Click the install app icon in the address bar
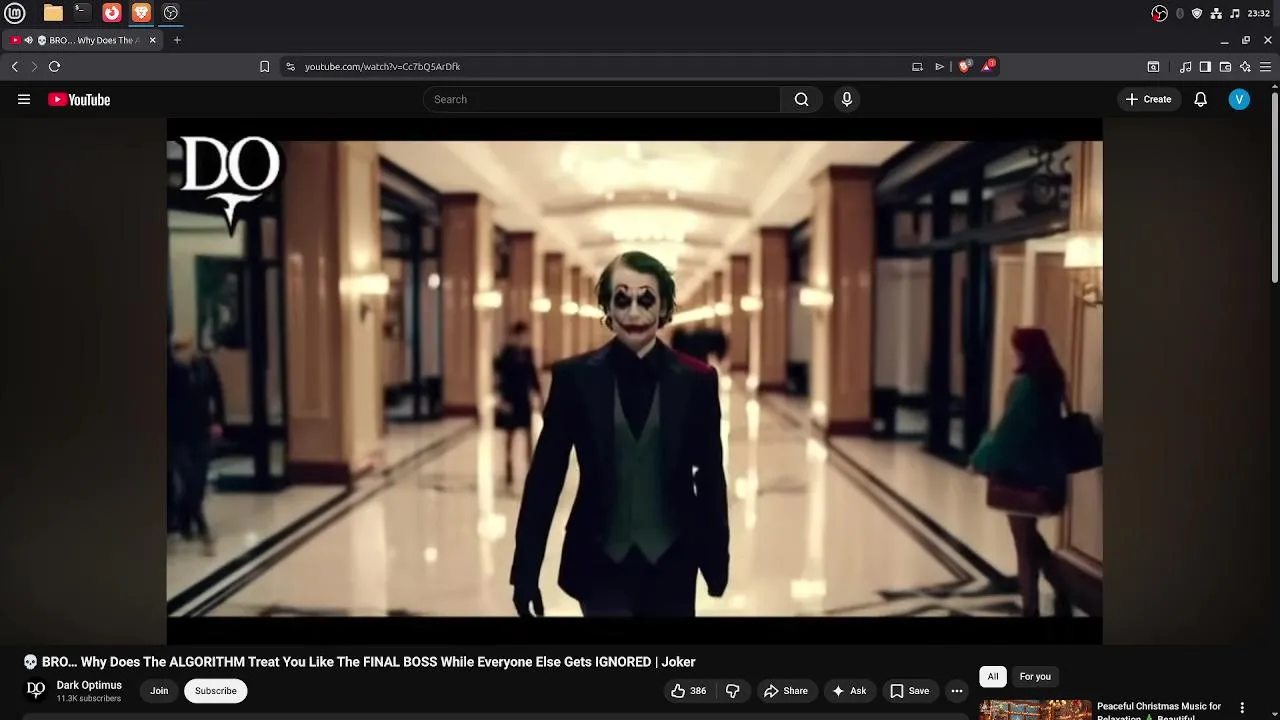 pos(917,66)
